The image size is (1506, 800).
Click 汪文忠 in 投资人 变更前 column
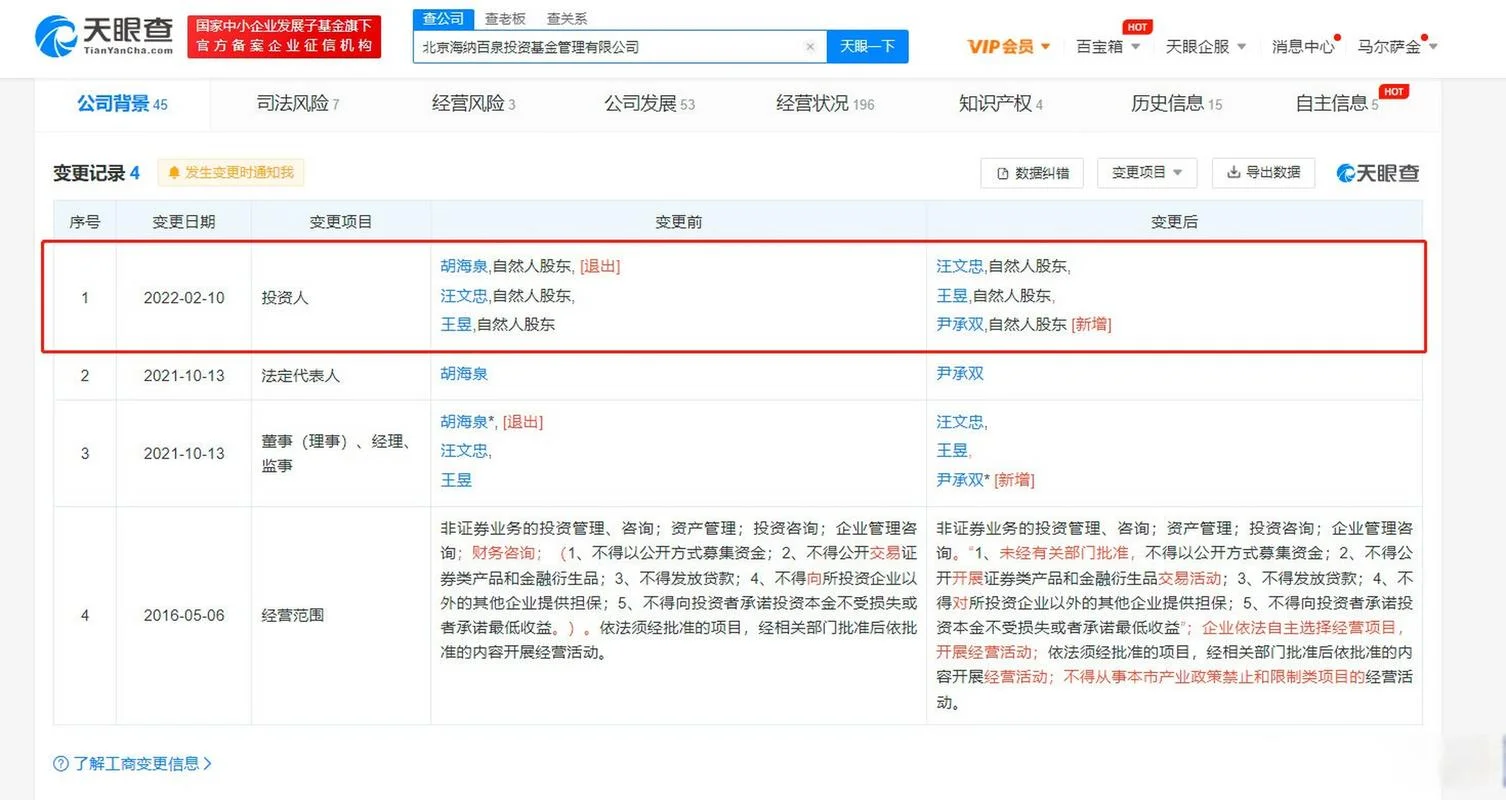coord(464,295)
